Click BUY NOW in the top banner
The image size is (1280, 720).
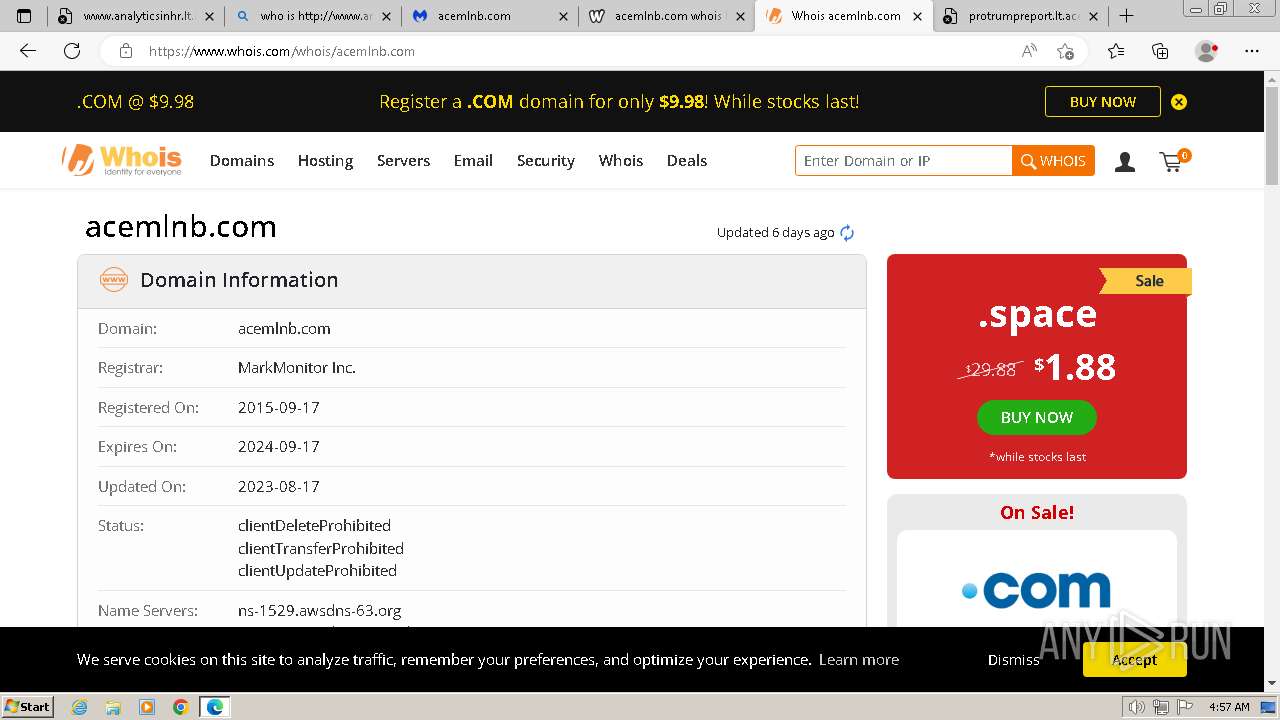click(x=1103, y=101)
